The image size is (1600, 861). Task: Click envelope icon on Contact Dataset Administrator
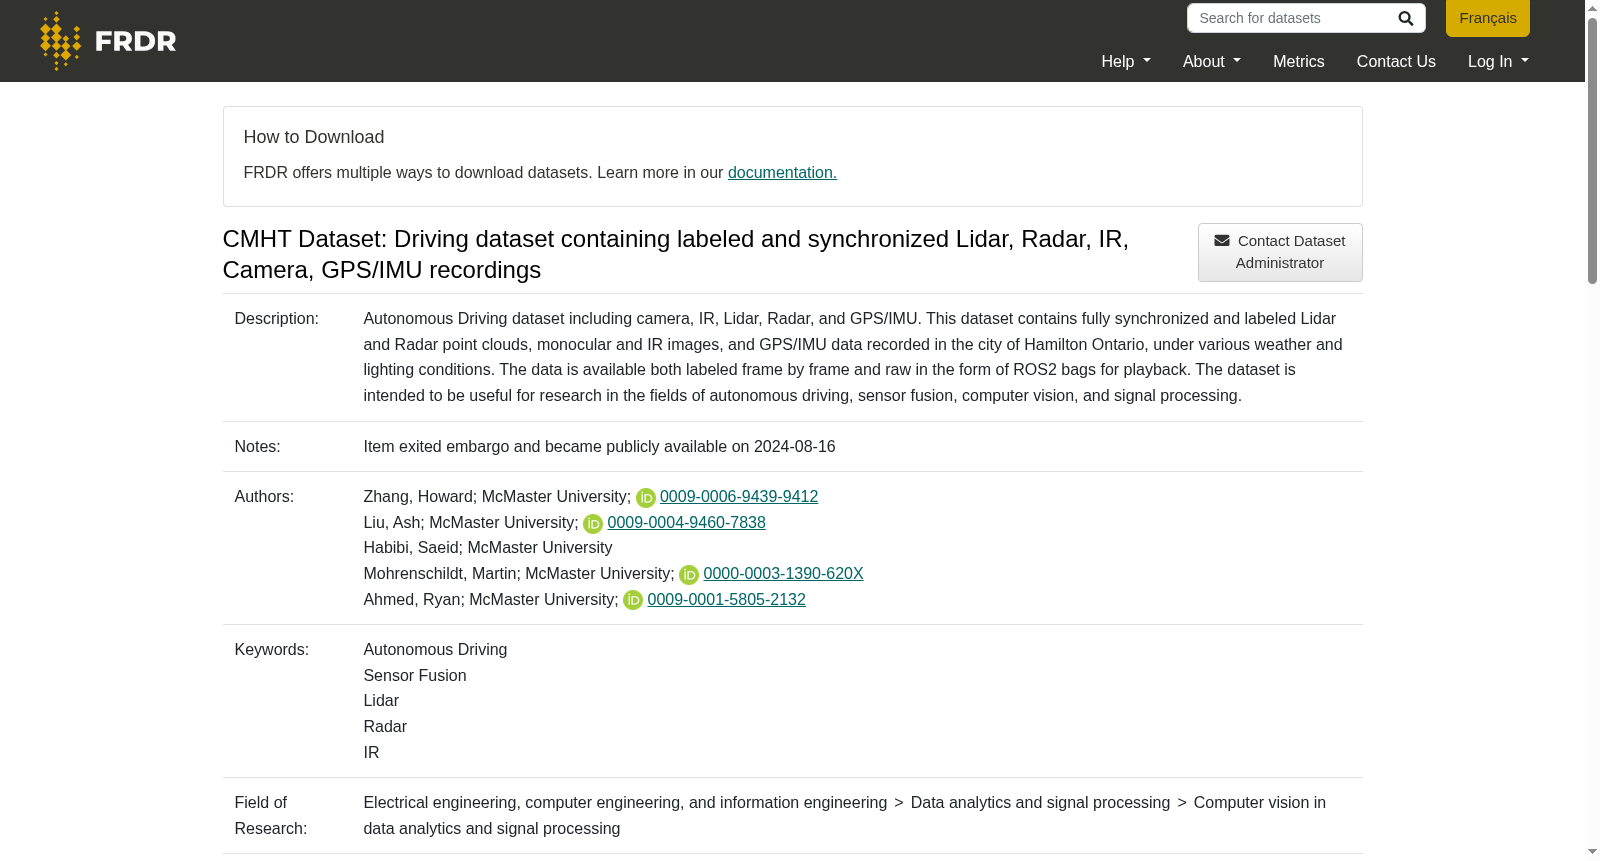pos(1222,241)
